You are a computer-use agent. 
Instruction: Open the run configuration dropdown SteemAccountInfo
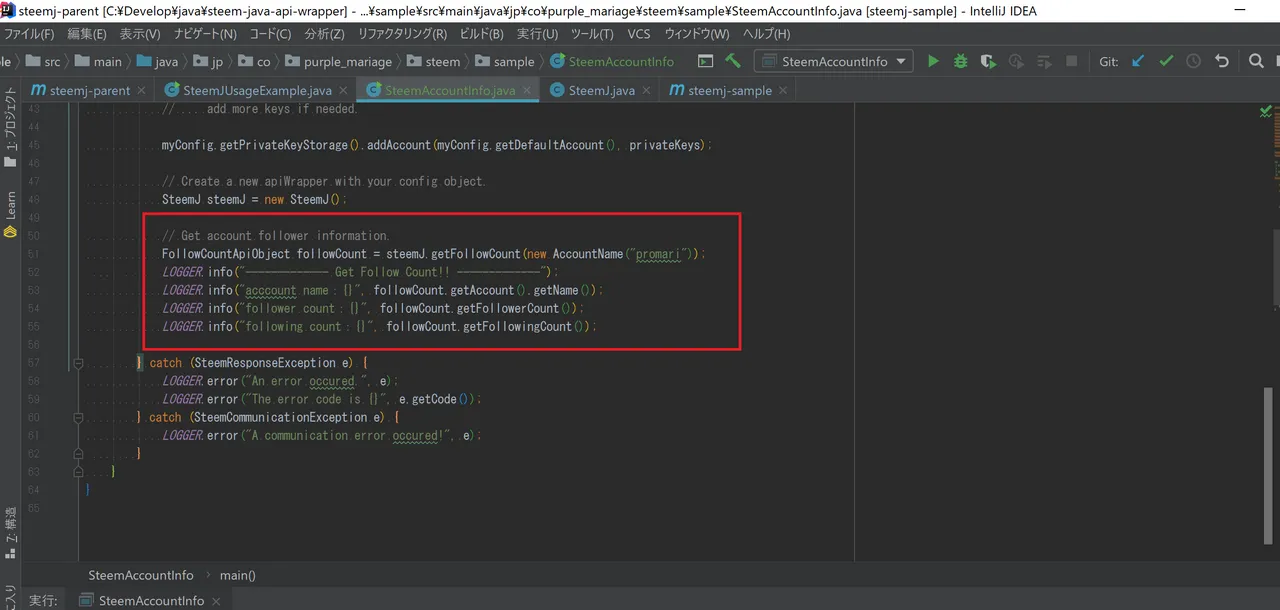click(833, 61)
